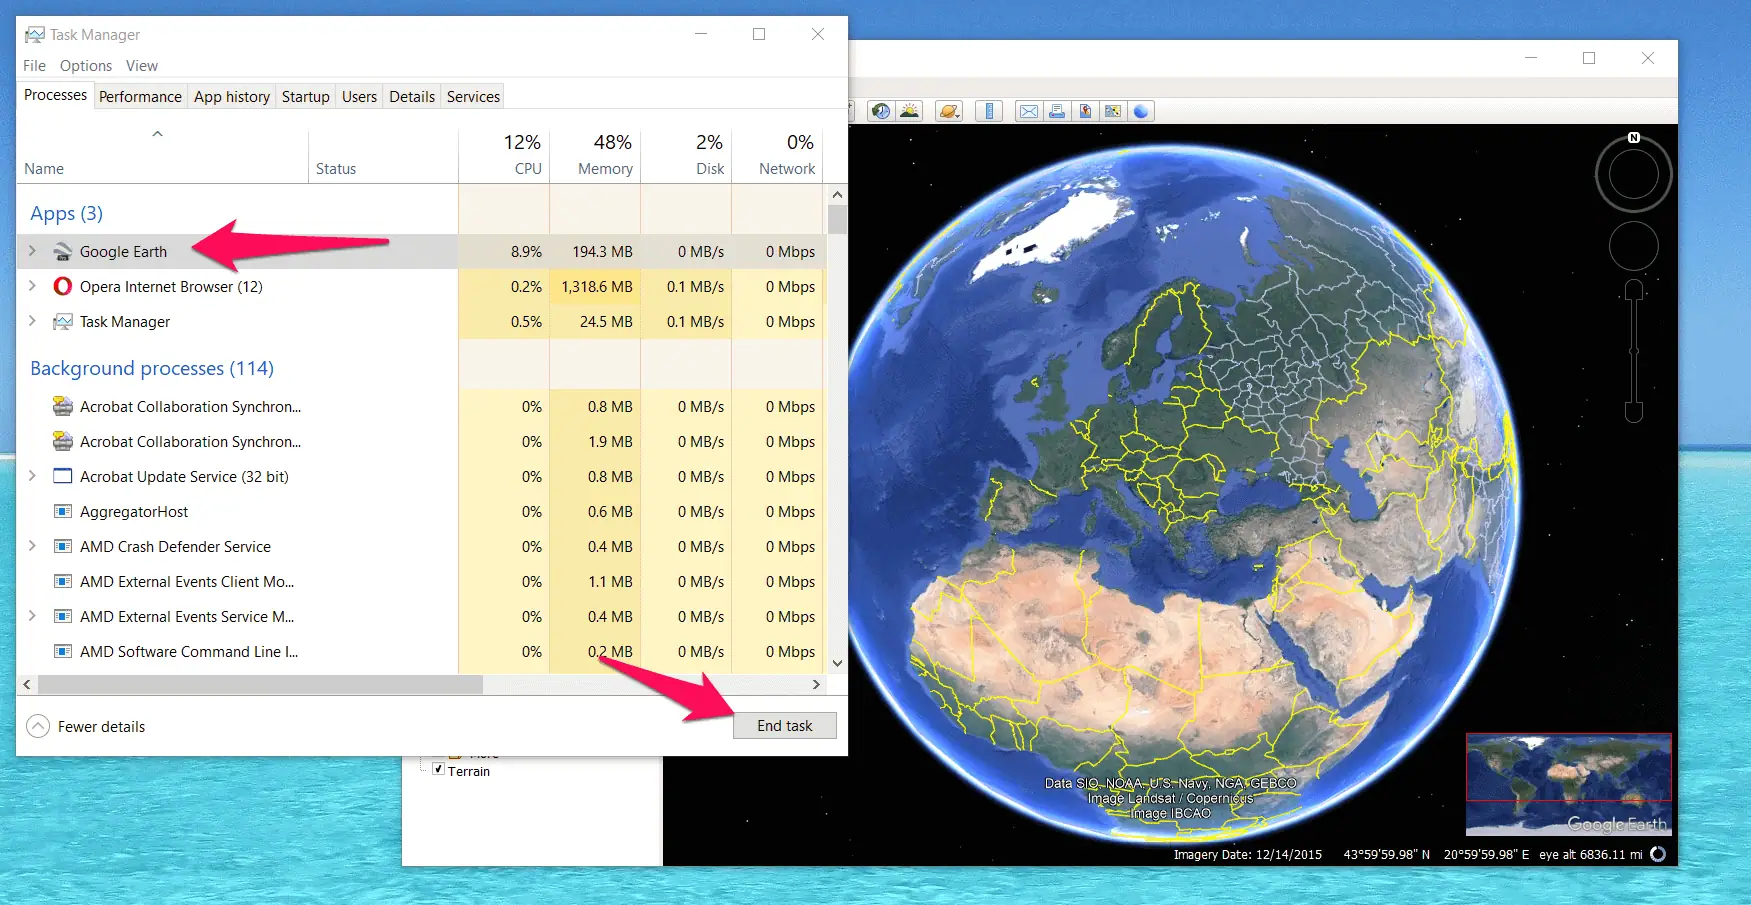Click the N north compass marker
Viewport: 1751px width, 905px height.
(1634, 138)
